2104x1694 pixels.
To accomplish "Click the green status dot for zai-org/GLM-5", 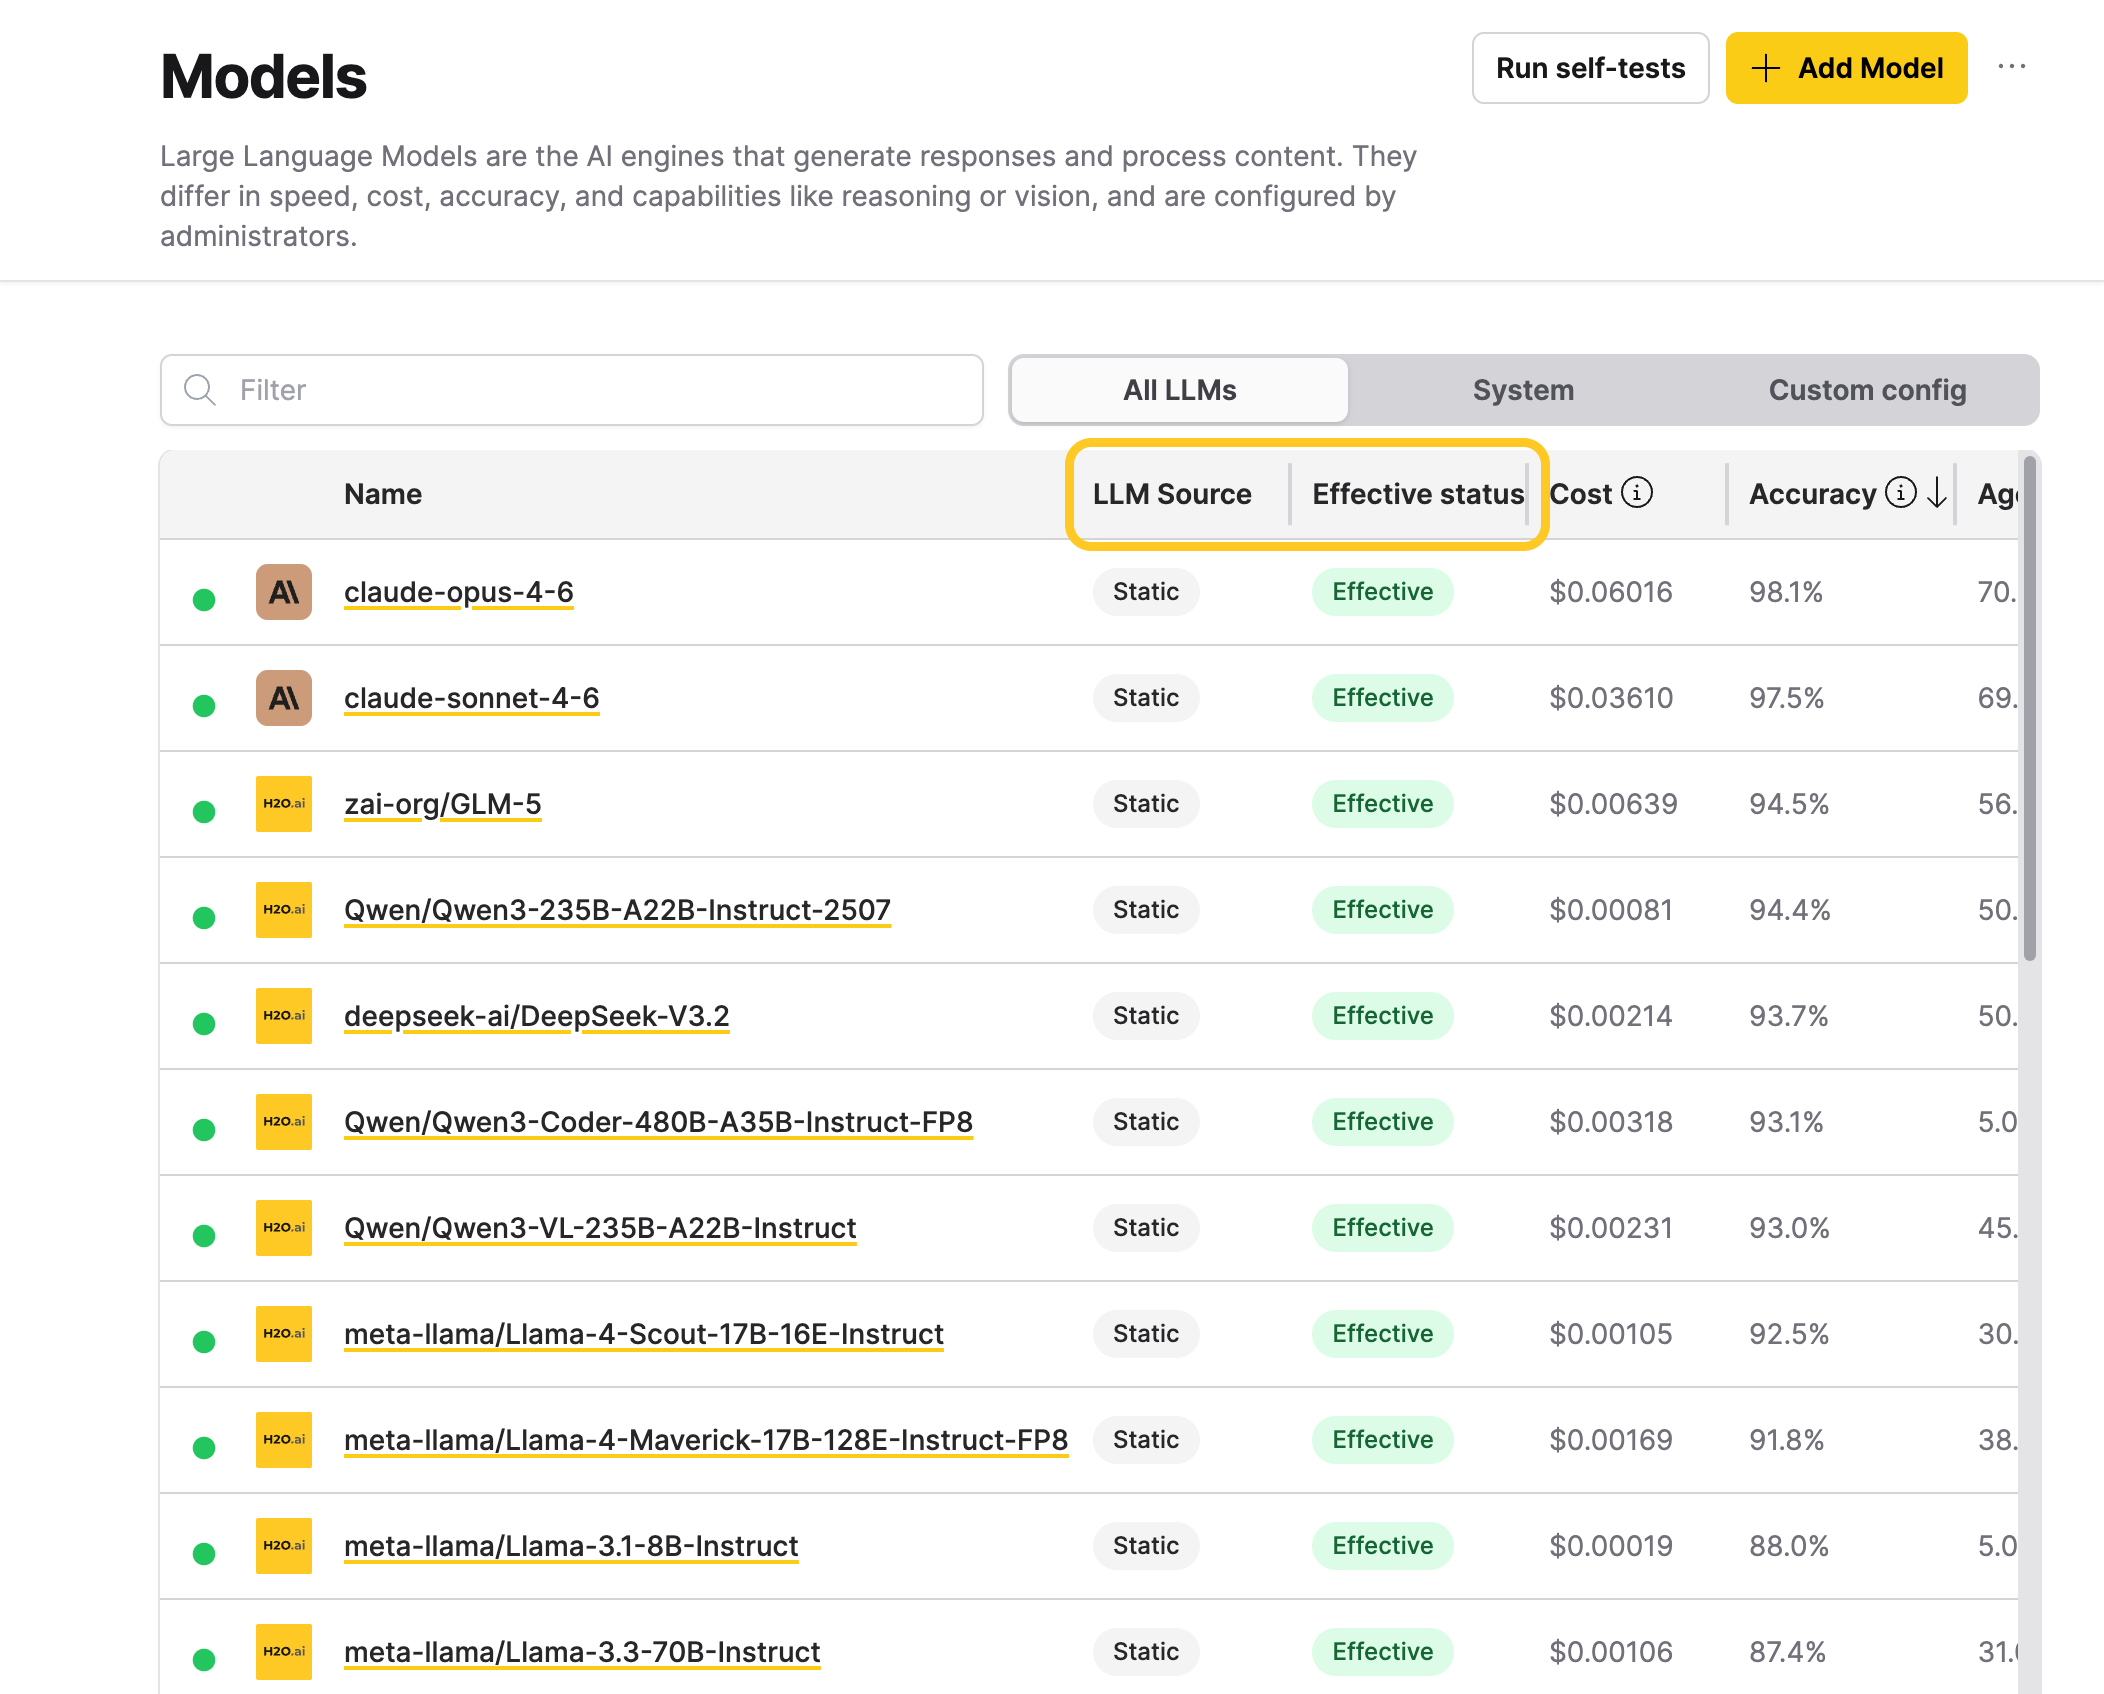I will click(x=204, y=812).
